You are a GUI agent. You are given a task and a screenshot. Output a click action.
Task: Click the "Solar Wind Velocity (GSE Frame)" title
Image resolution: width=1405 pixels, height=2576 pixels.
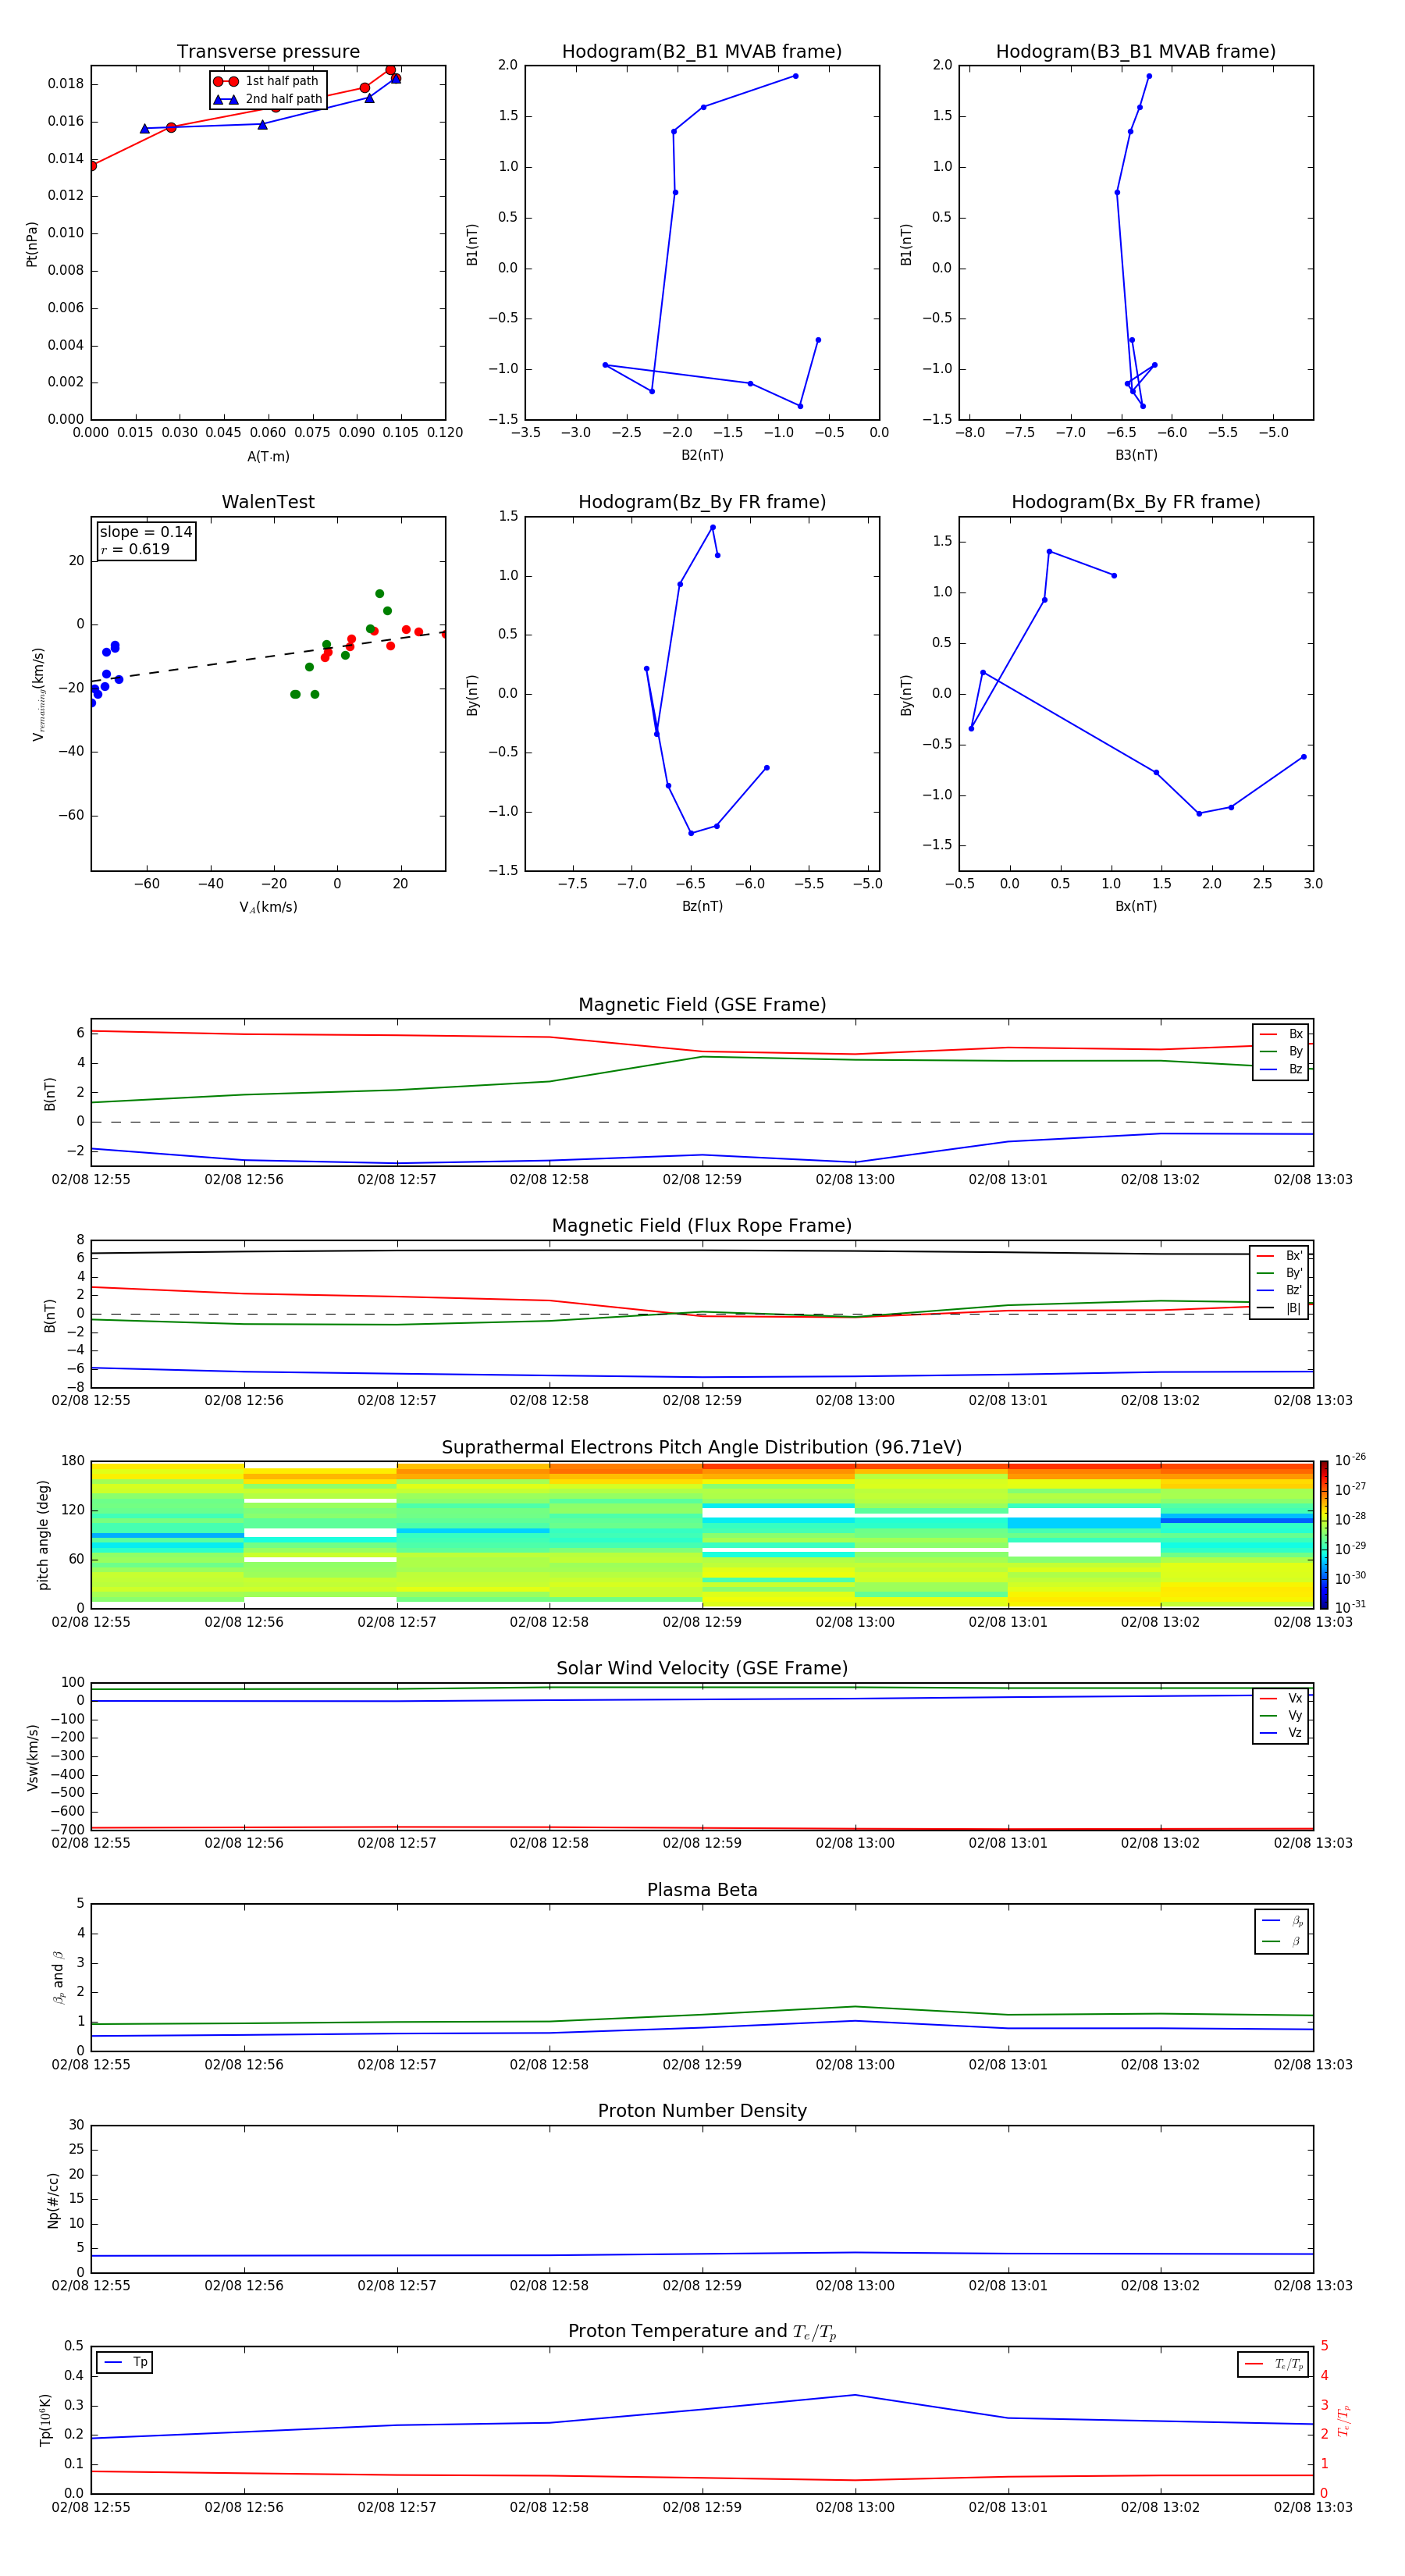pos(702,1668)
